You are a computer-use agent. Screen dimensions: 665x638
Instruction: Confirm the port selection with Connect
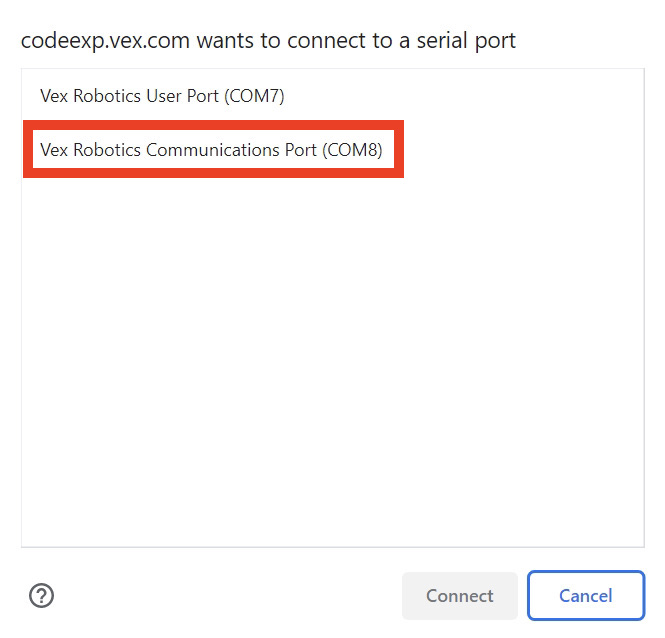(459, 596)
